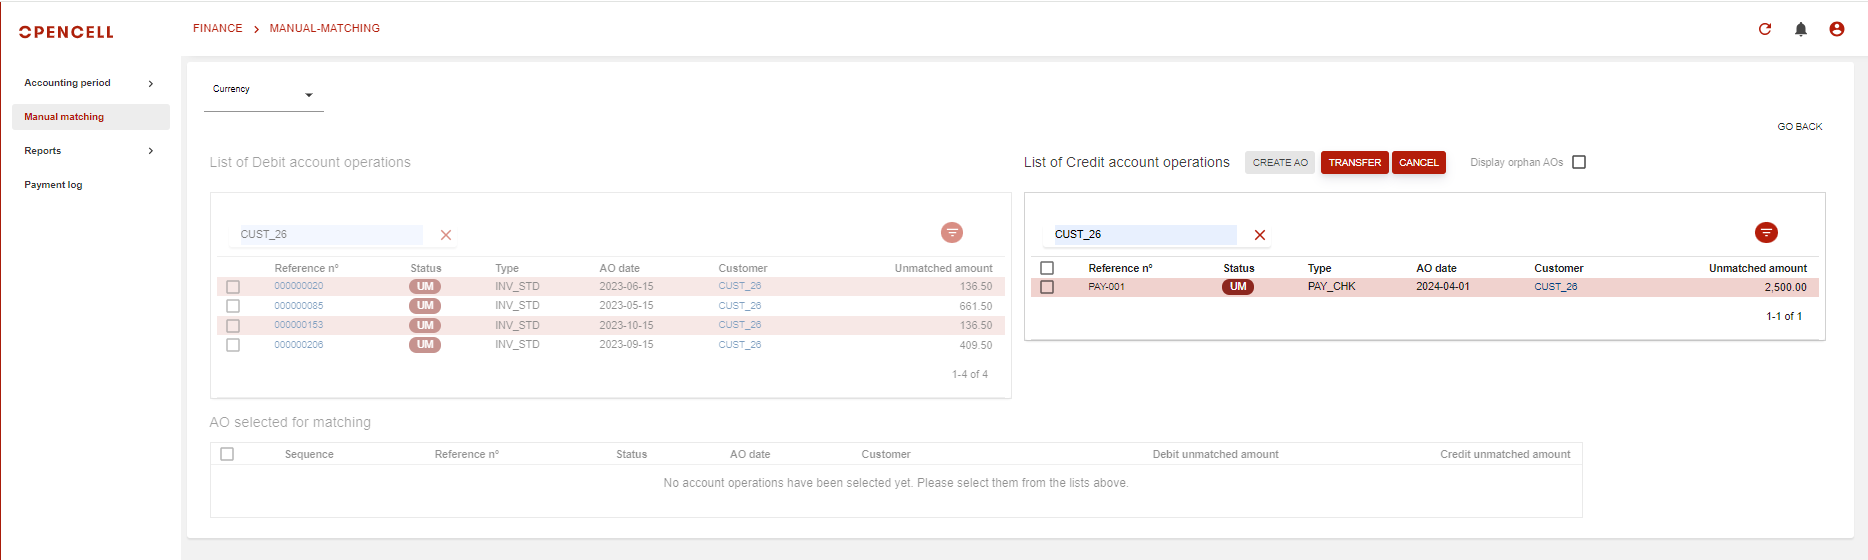
Task: Clear the credit list CUST_26 search
Action: [1260, 235]
